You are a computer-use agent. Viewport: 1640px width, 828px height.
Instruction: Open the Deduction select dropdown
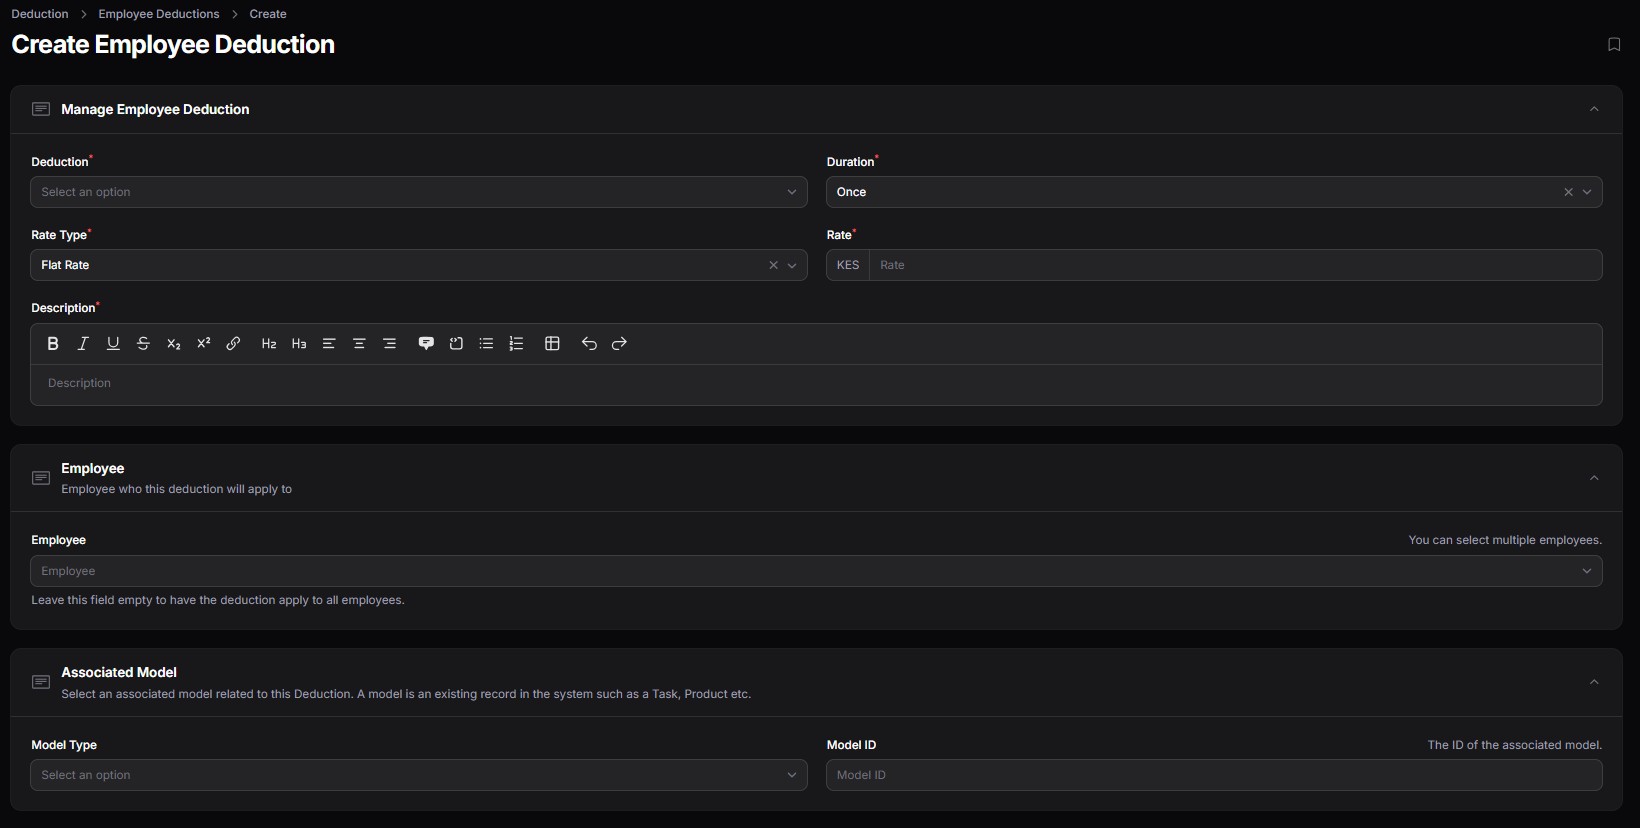pyautogui.click(x=418, y=192)
